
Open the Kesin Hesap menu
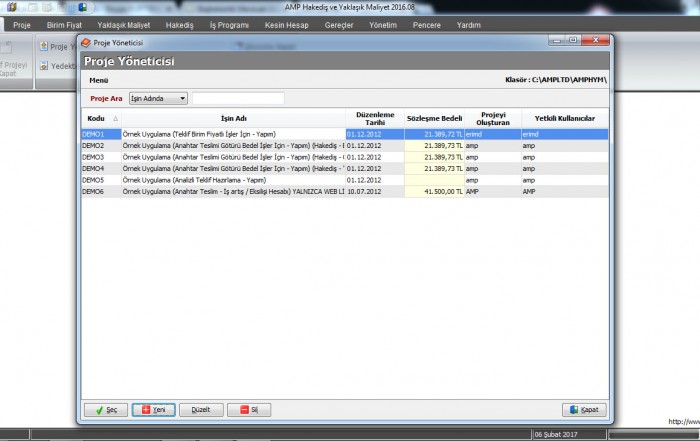click(x=285, y=24)
